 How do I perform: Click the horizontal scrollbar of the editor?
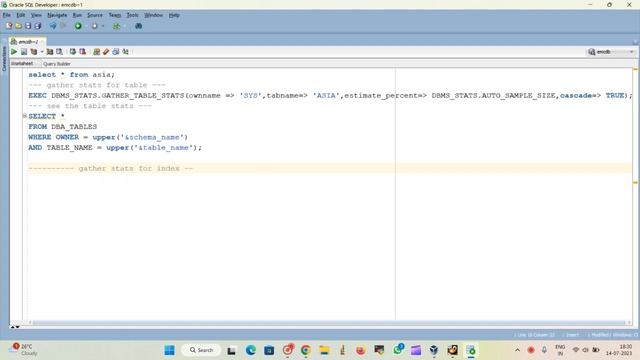tap(329, 322)
